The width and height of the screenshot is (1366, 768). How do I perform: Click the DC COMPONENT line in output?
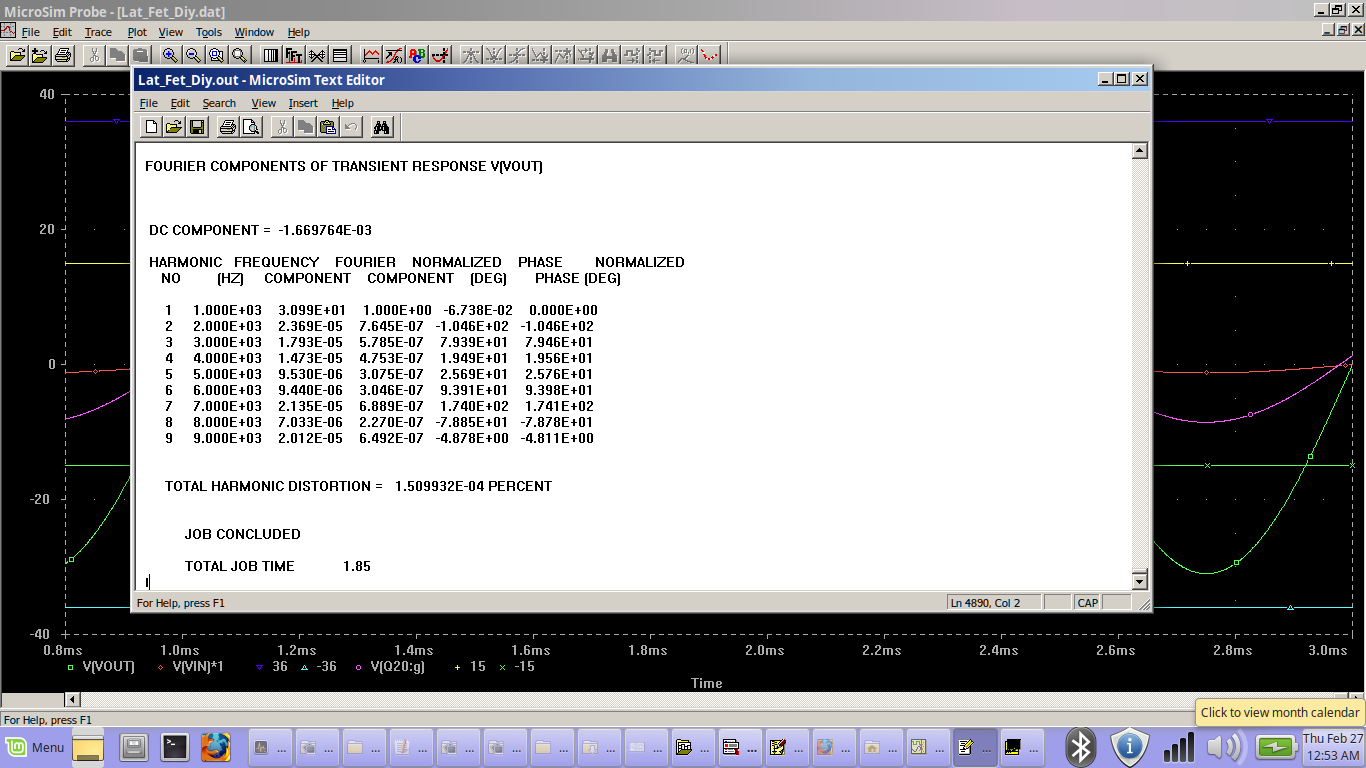[x=260, y=230]
